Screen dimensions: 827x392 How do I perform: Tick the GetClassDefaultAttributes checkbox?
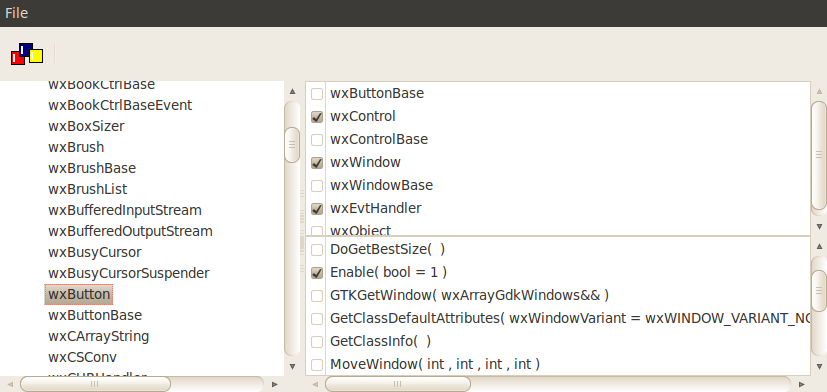coord(317,319)
